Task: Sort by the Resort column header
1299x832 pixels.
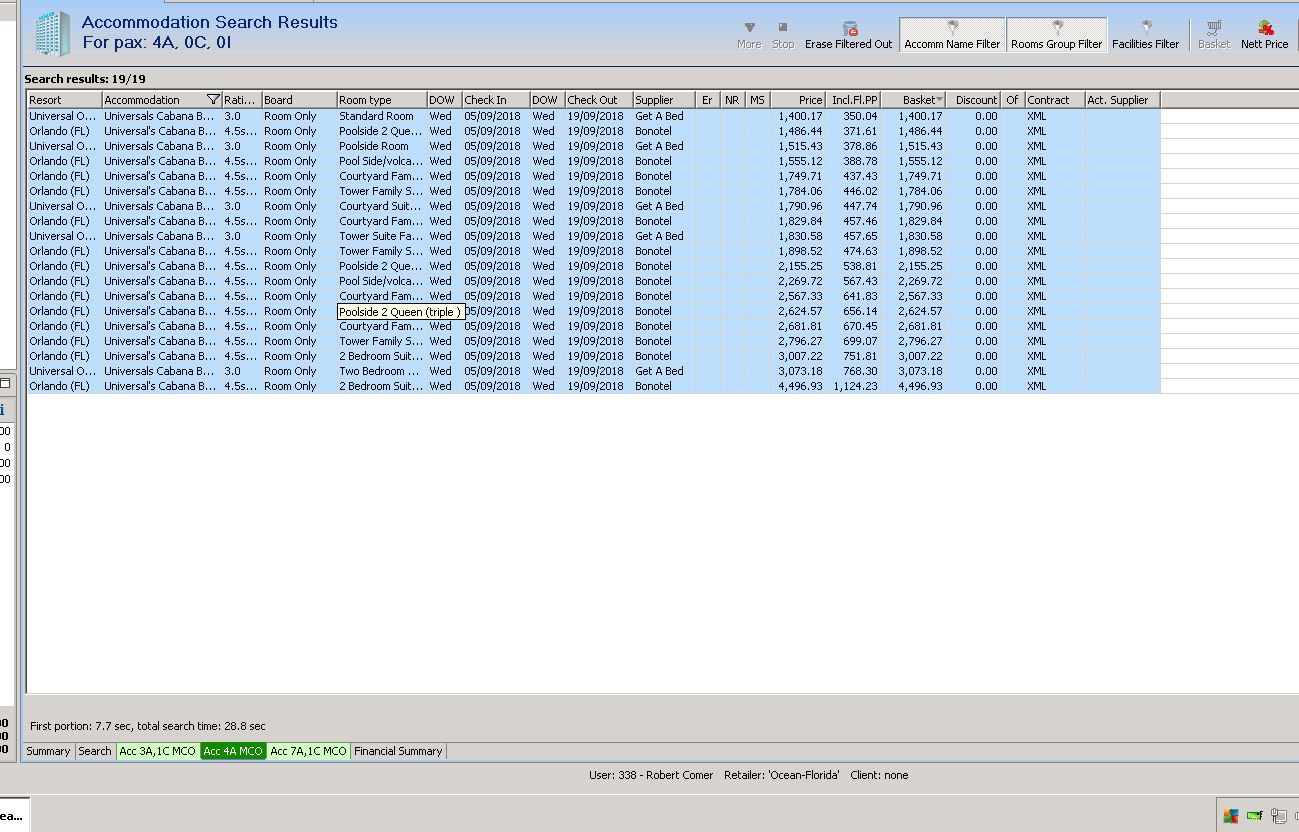Action: click(x=64, y=100)
